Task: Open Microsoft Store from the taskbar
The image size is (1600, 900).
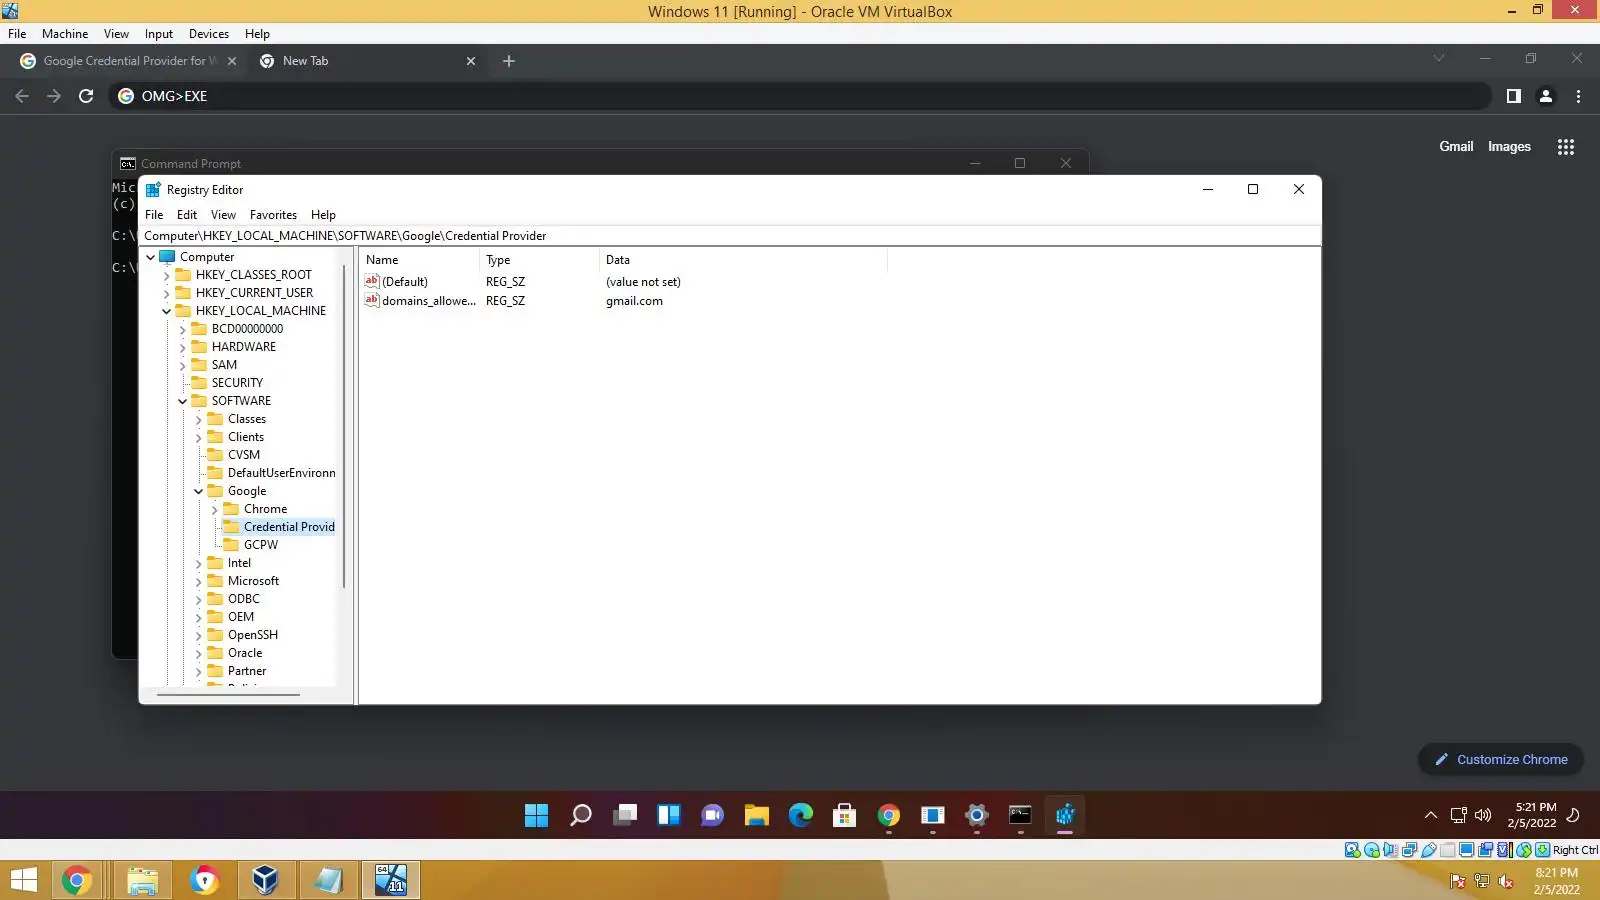Action: pyautogui.click(x=845, y=815)
